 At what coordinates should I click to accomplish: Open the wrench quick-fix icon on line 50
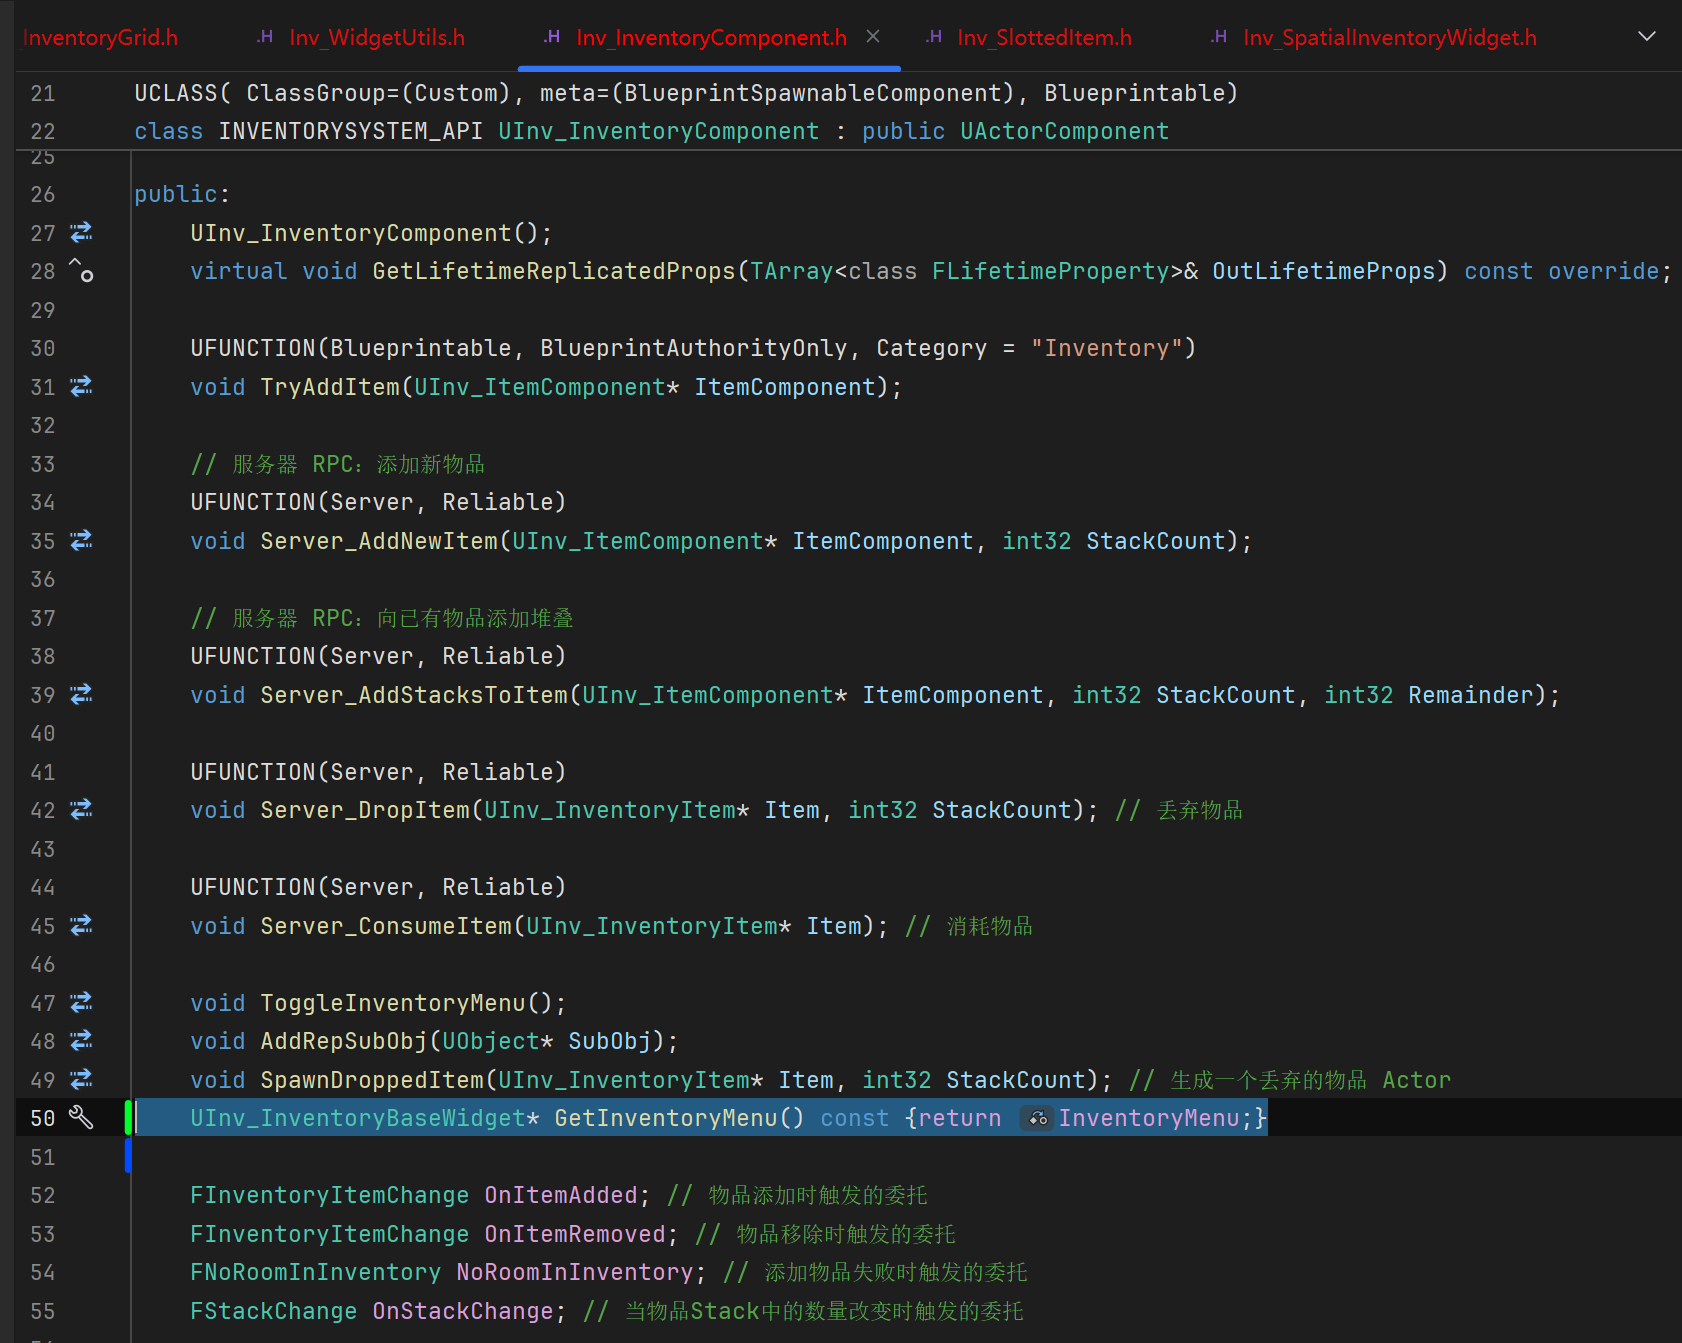(x=81, y=1117)
